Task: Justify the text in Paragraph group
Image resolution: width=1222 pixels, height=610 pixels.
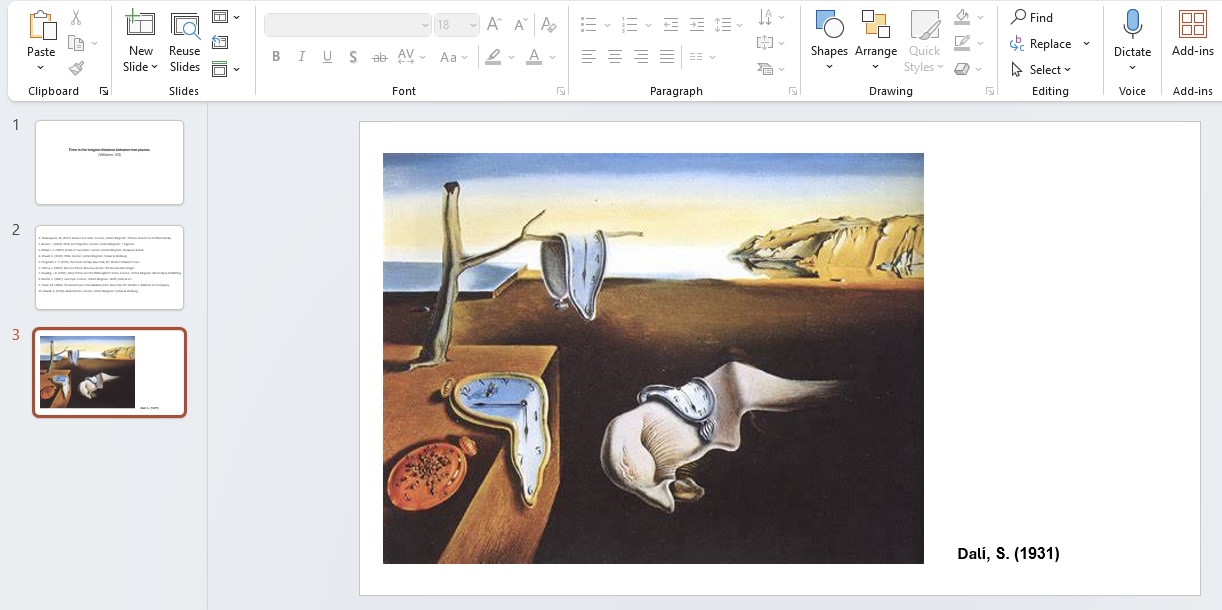Action: (x=667, y=57)
